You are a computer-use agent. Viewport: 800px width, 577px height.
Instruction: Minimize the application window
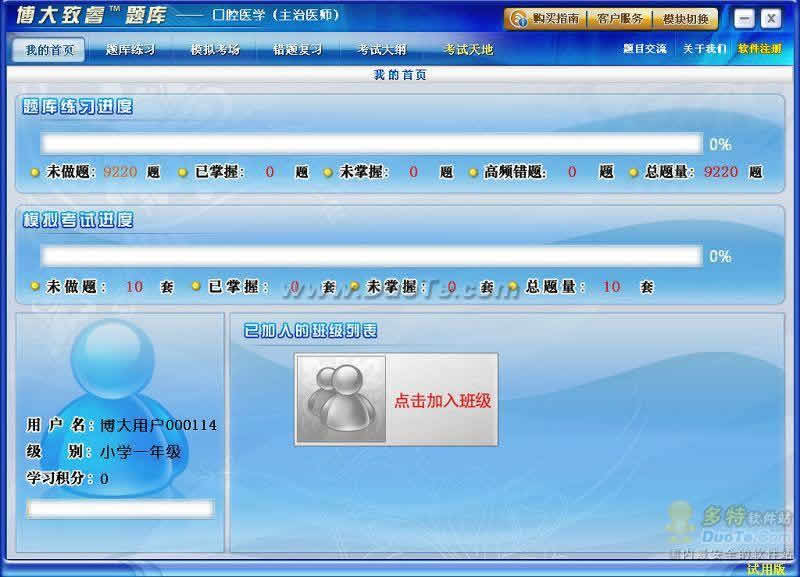pyautogui.click(x=743, y=19)
